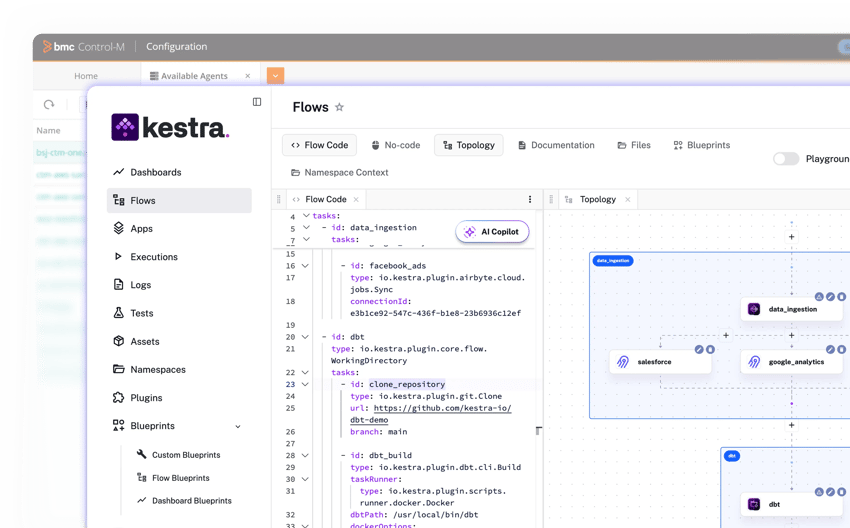Toggle the Topology view button

pyautogui.click(x=468, y=145)
